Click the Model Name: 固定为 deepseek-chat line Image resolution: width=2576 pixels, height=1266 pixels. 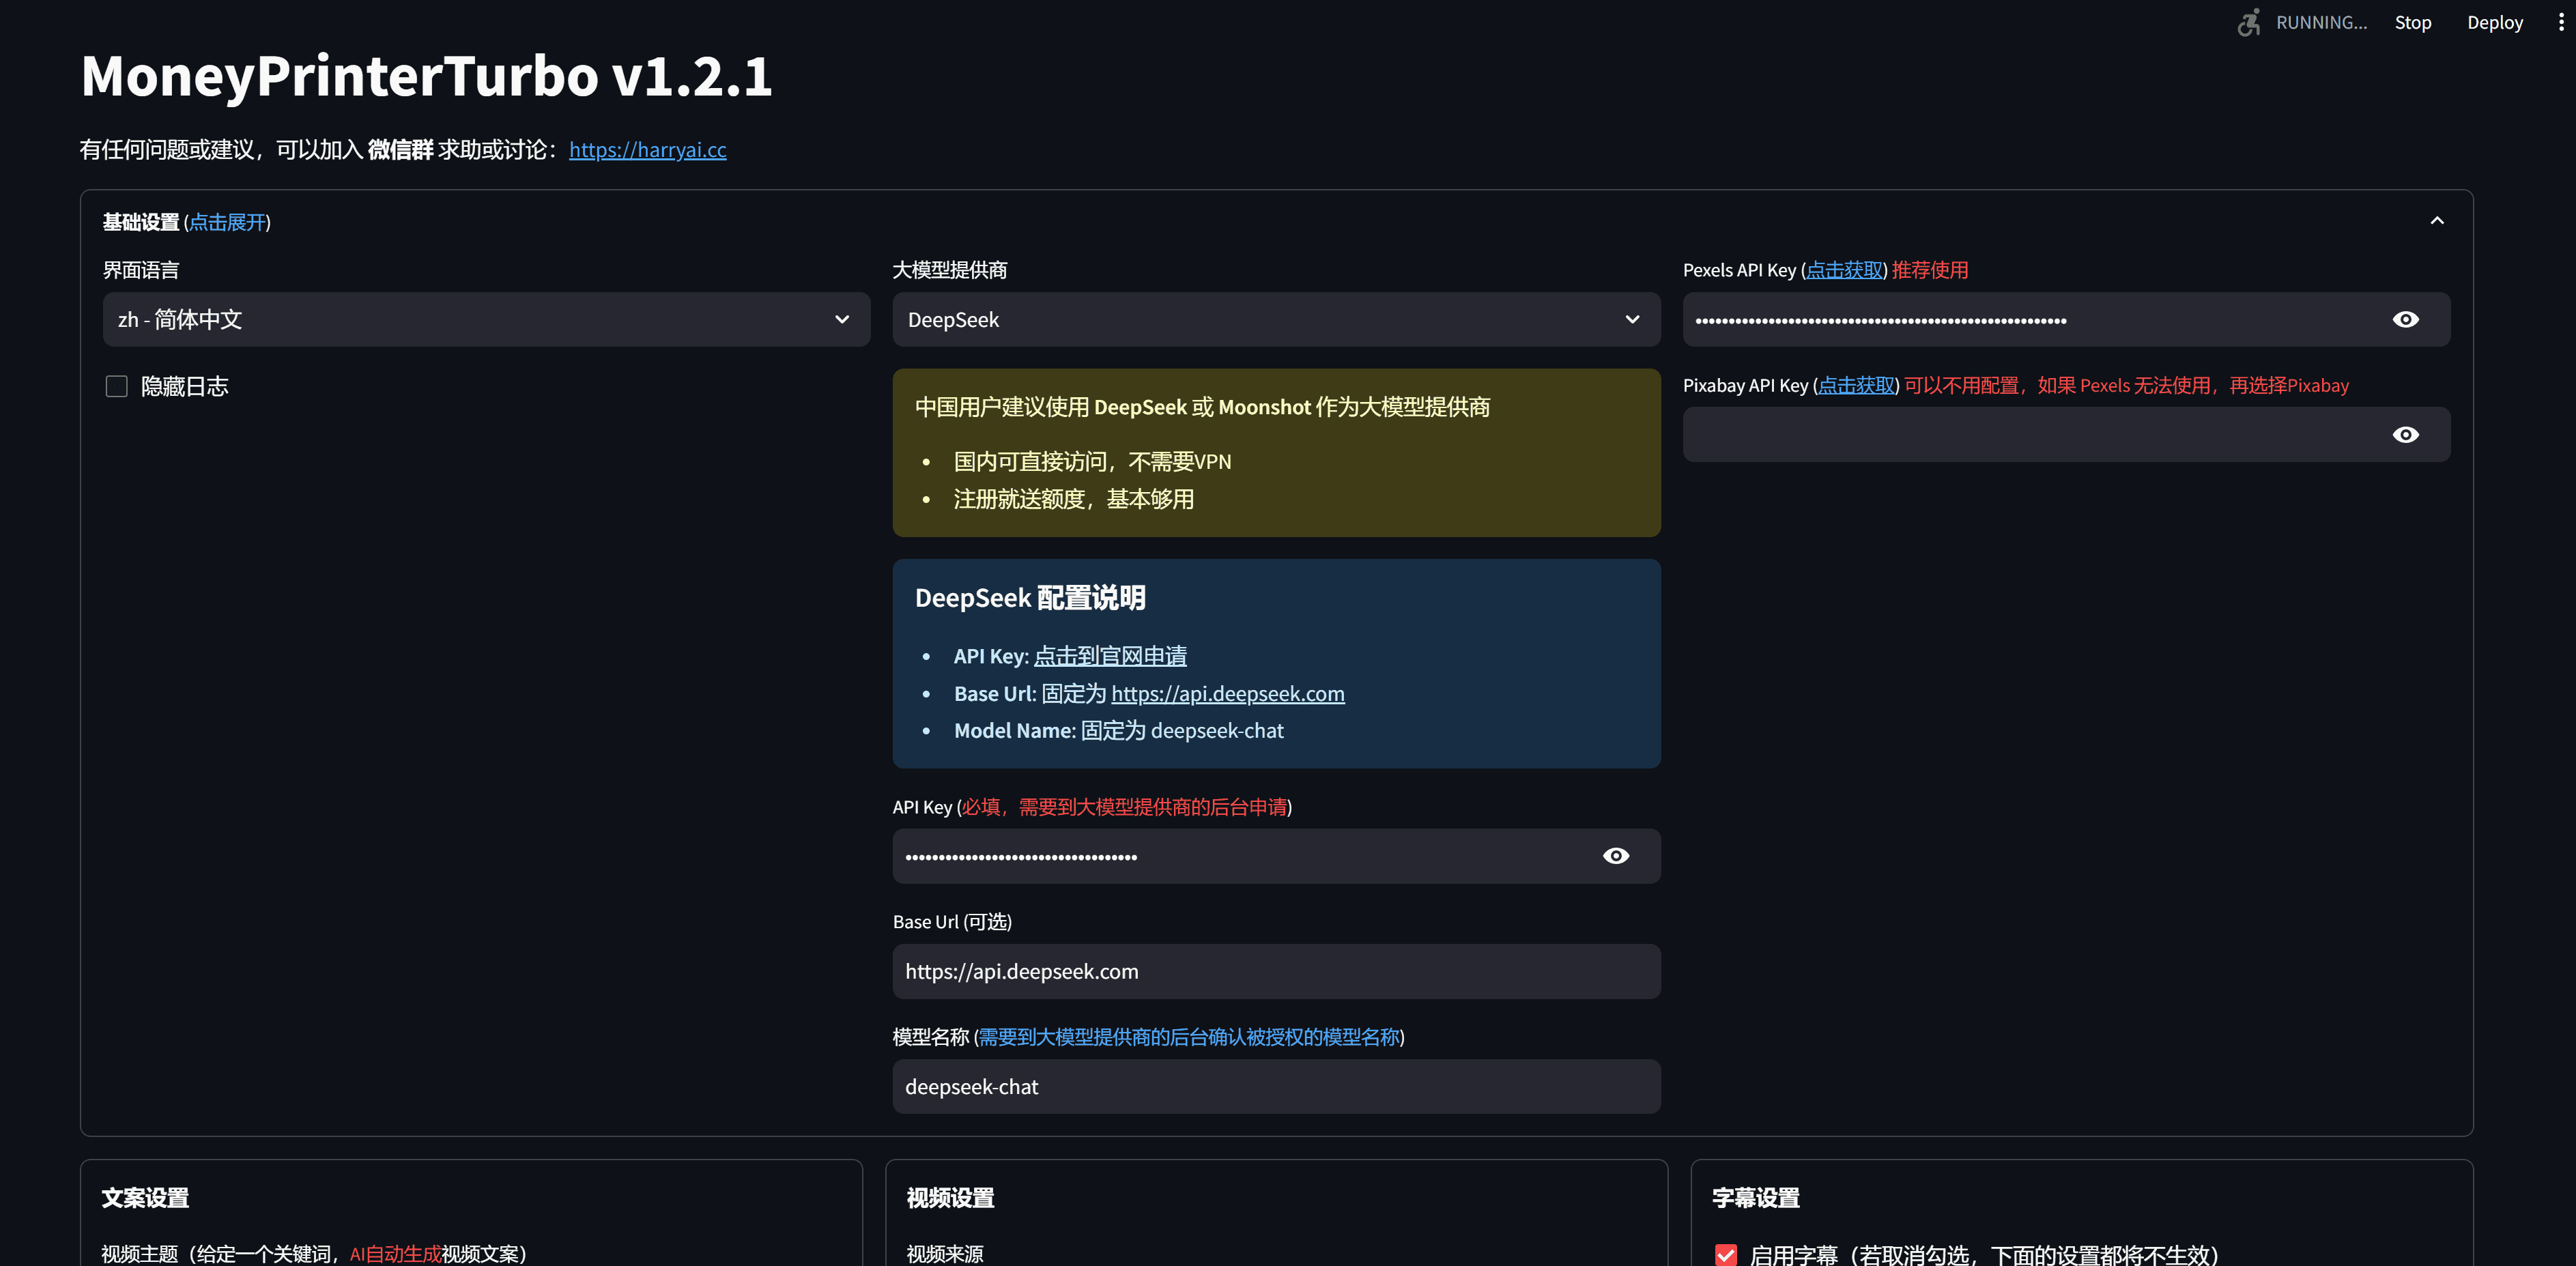click(1118, 730)
